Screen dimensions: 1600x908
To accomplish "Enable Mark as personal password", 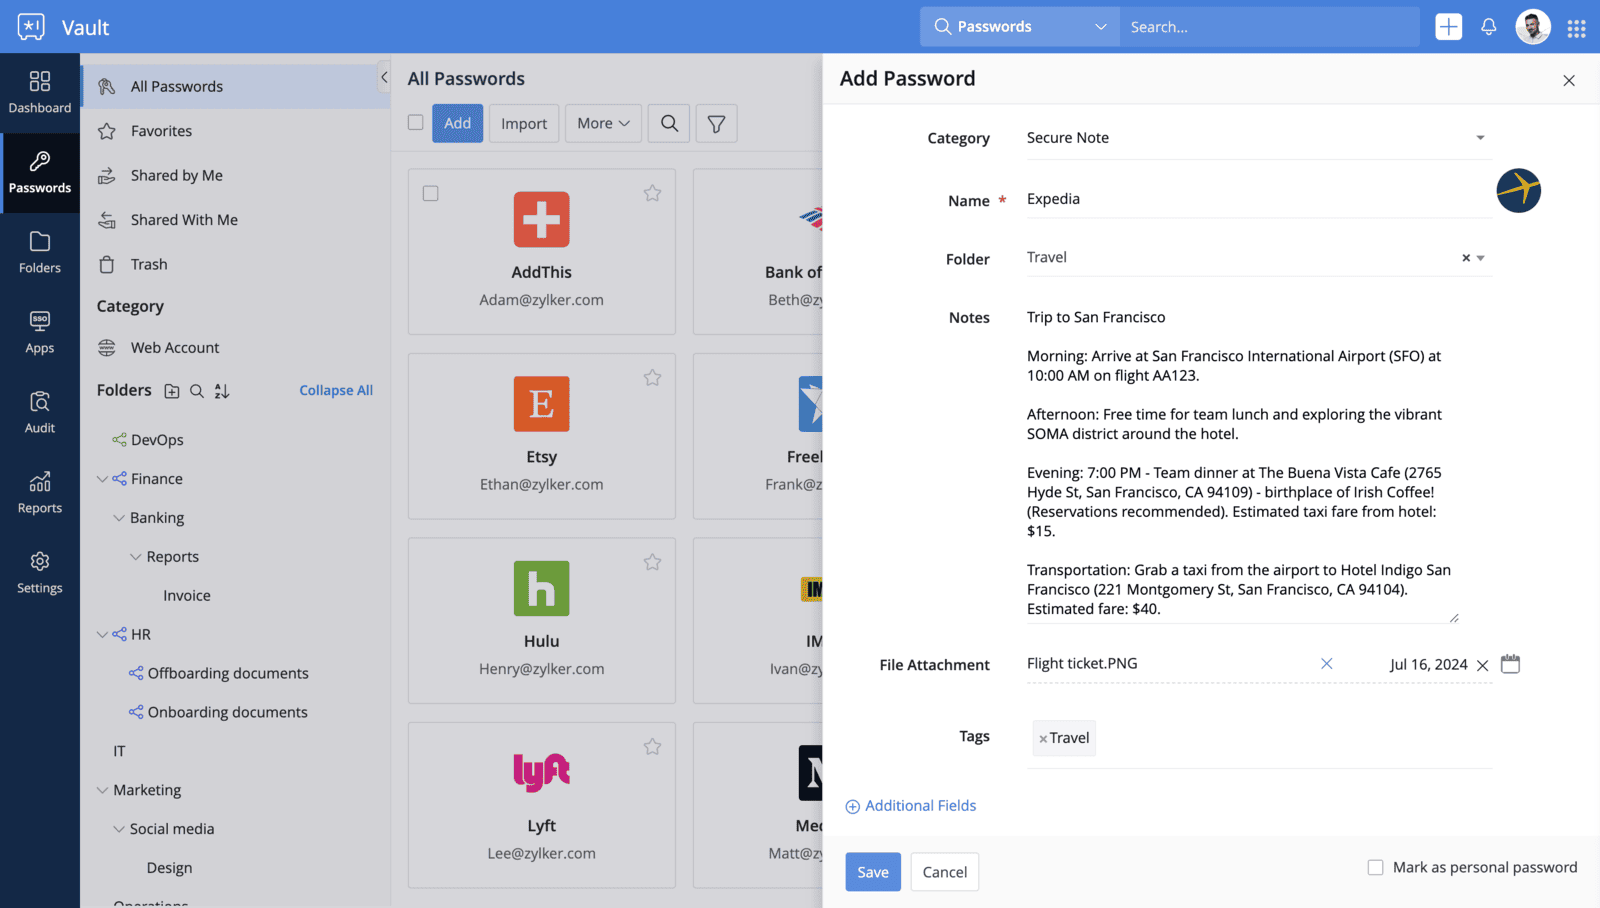I will (1375, 867).
